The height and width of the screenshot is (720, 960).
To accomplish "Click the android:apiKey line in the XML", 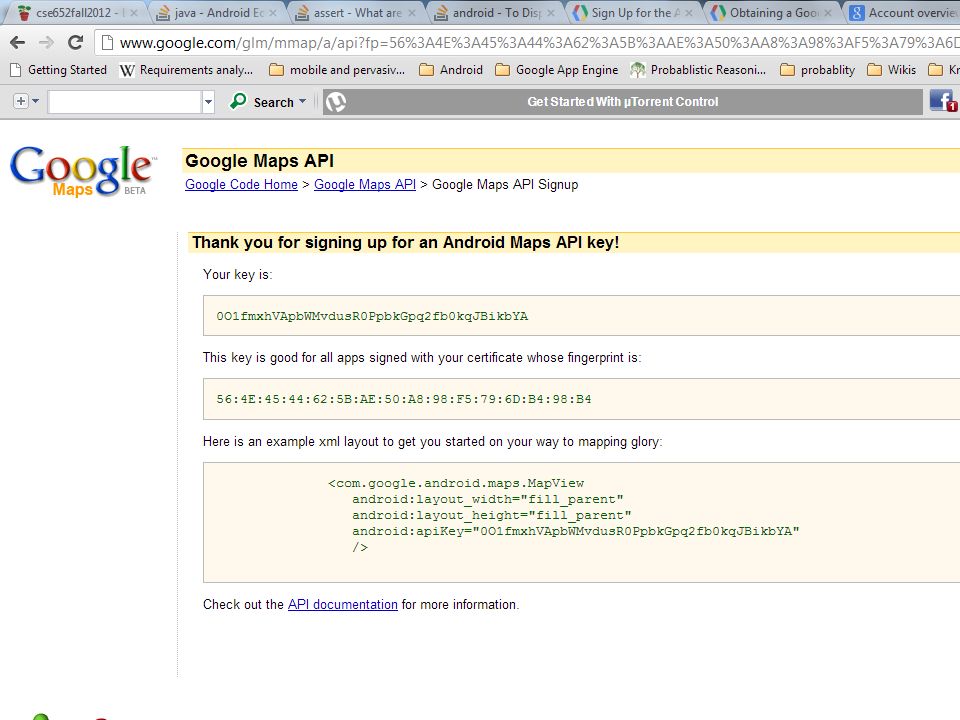I will (576, 531).
